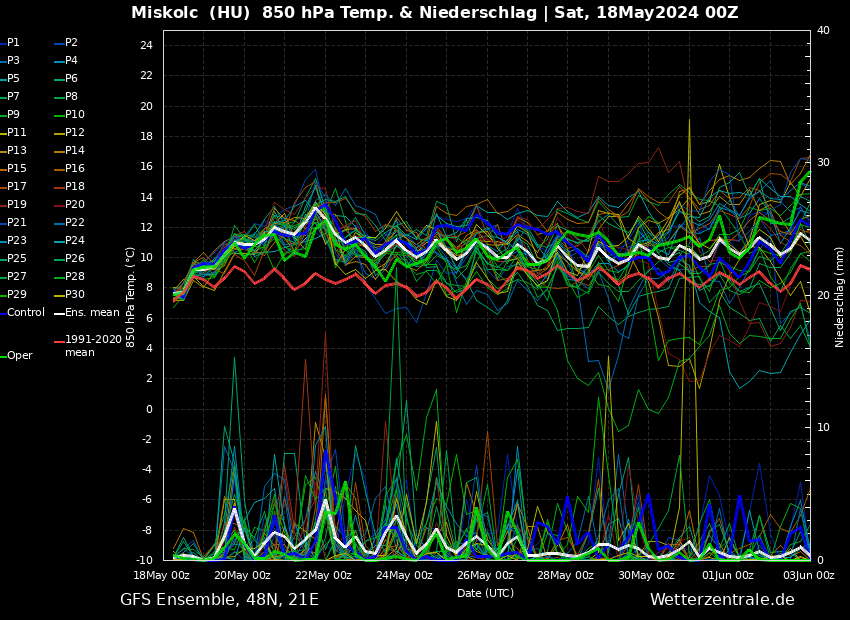850x620 pixels.
Task: Click the P1 legend entry
Action: (x=13, y=43)
